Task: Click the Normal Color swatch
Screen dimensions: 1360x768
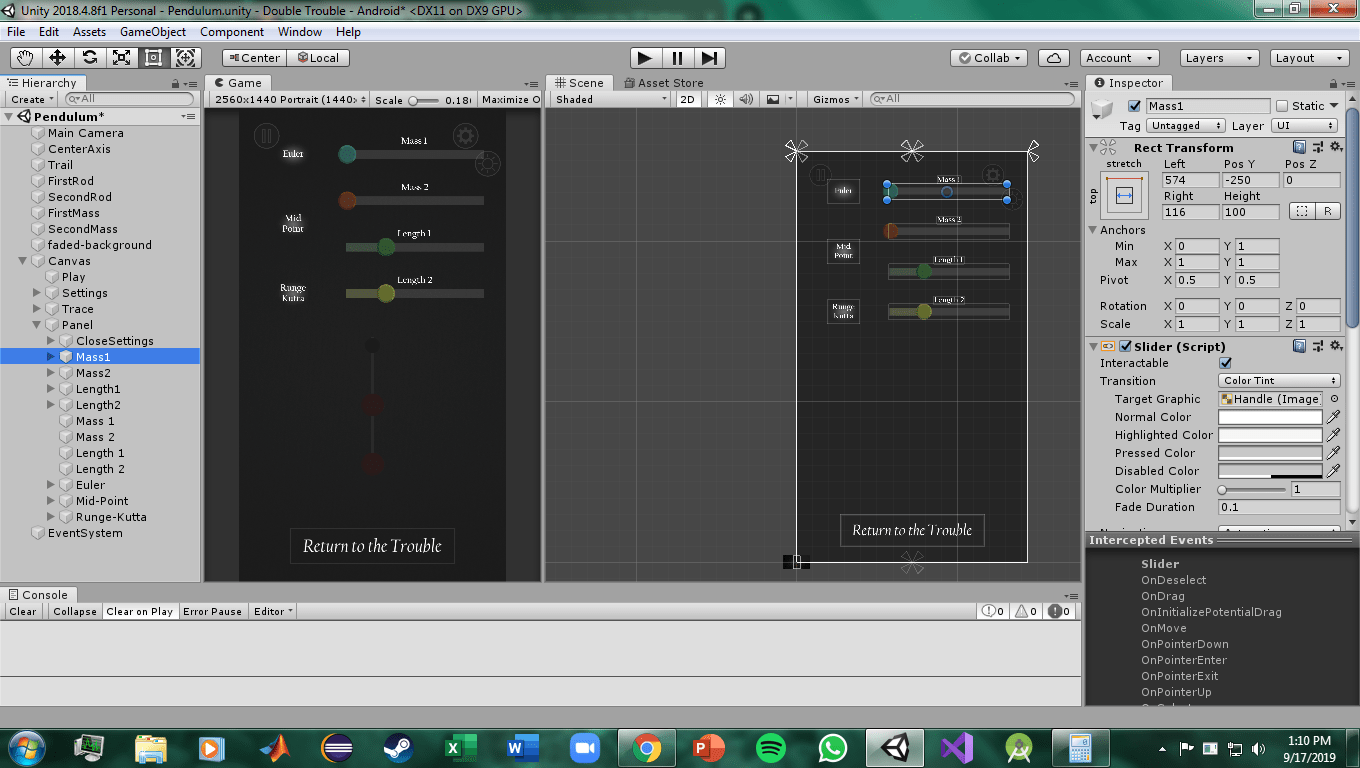Action: 1270,417
